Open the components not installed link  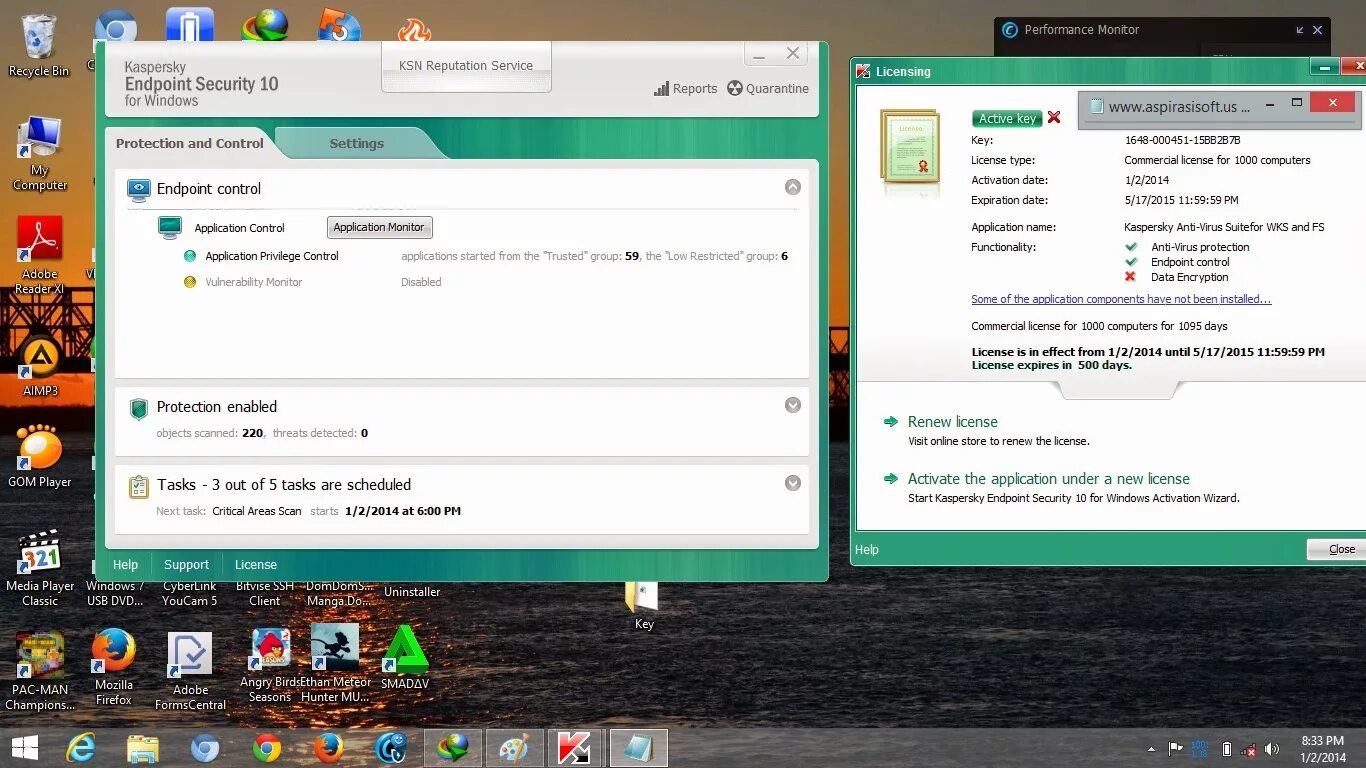1121,299
